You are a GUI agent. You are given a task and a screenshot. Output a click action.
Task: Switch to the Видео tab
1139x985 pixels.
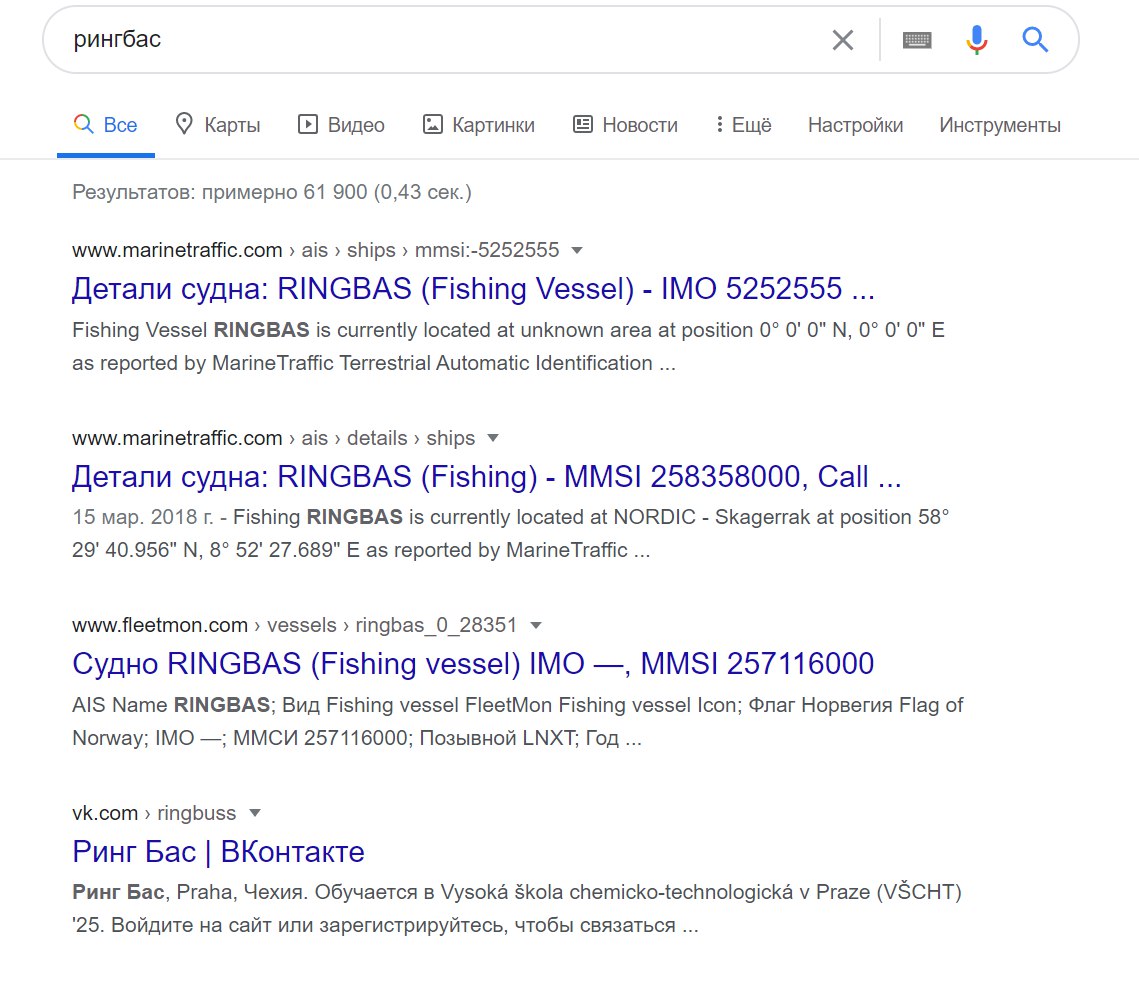tap(341, 125)
